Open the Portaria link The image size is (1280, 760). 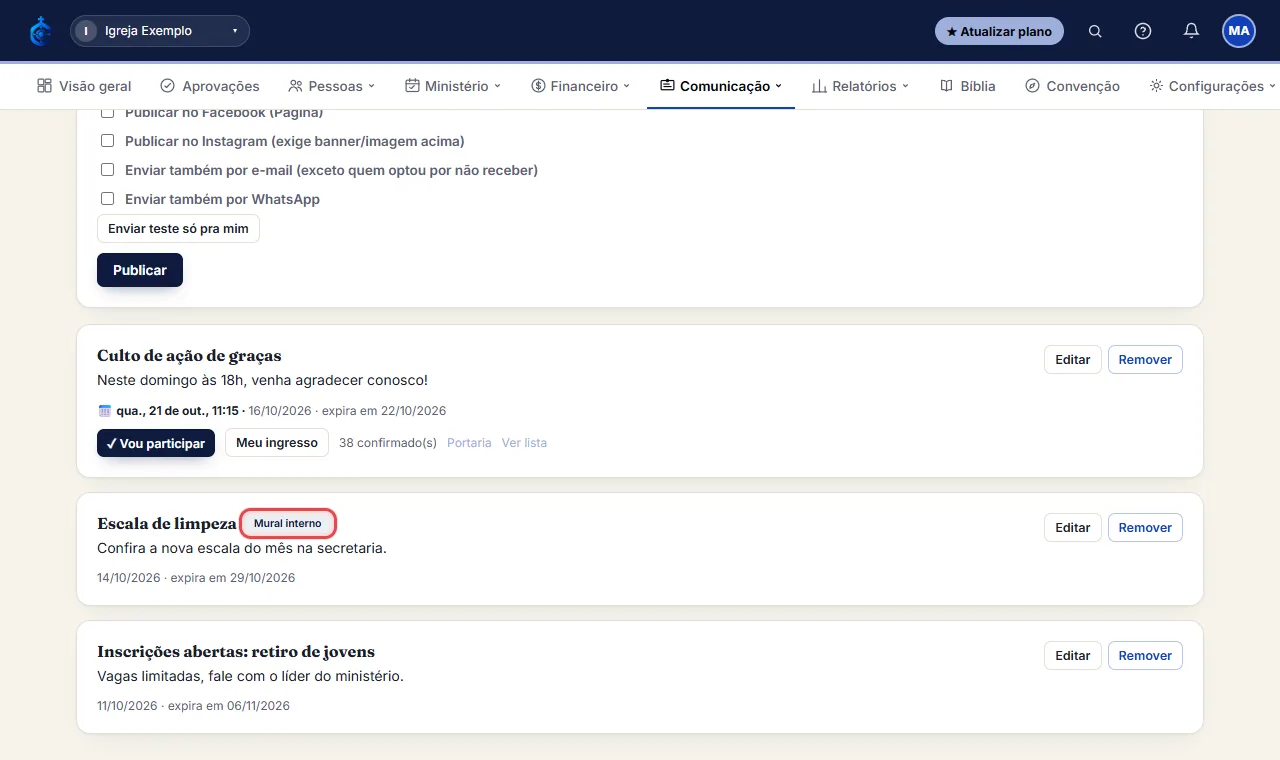(469, 443)
